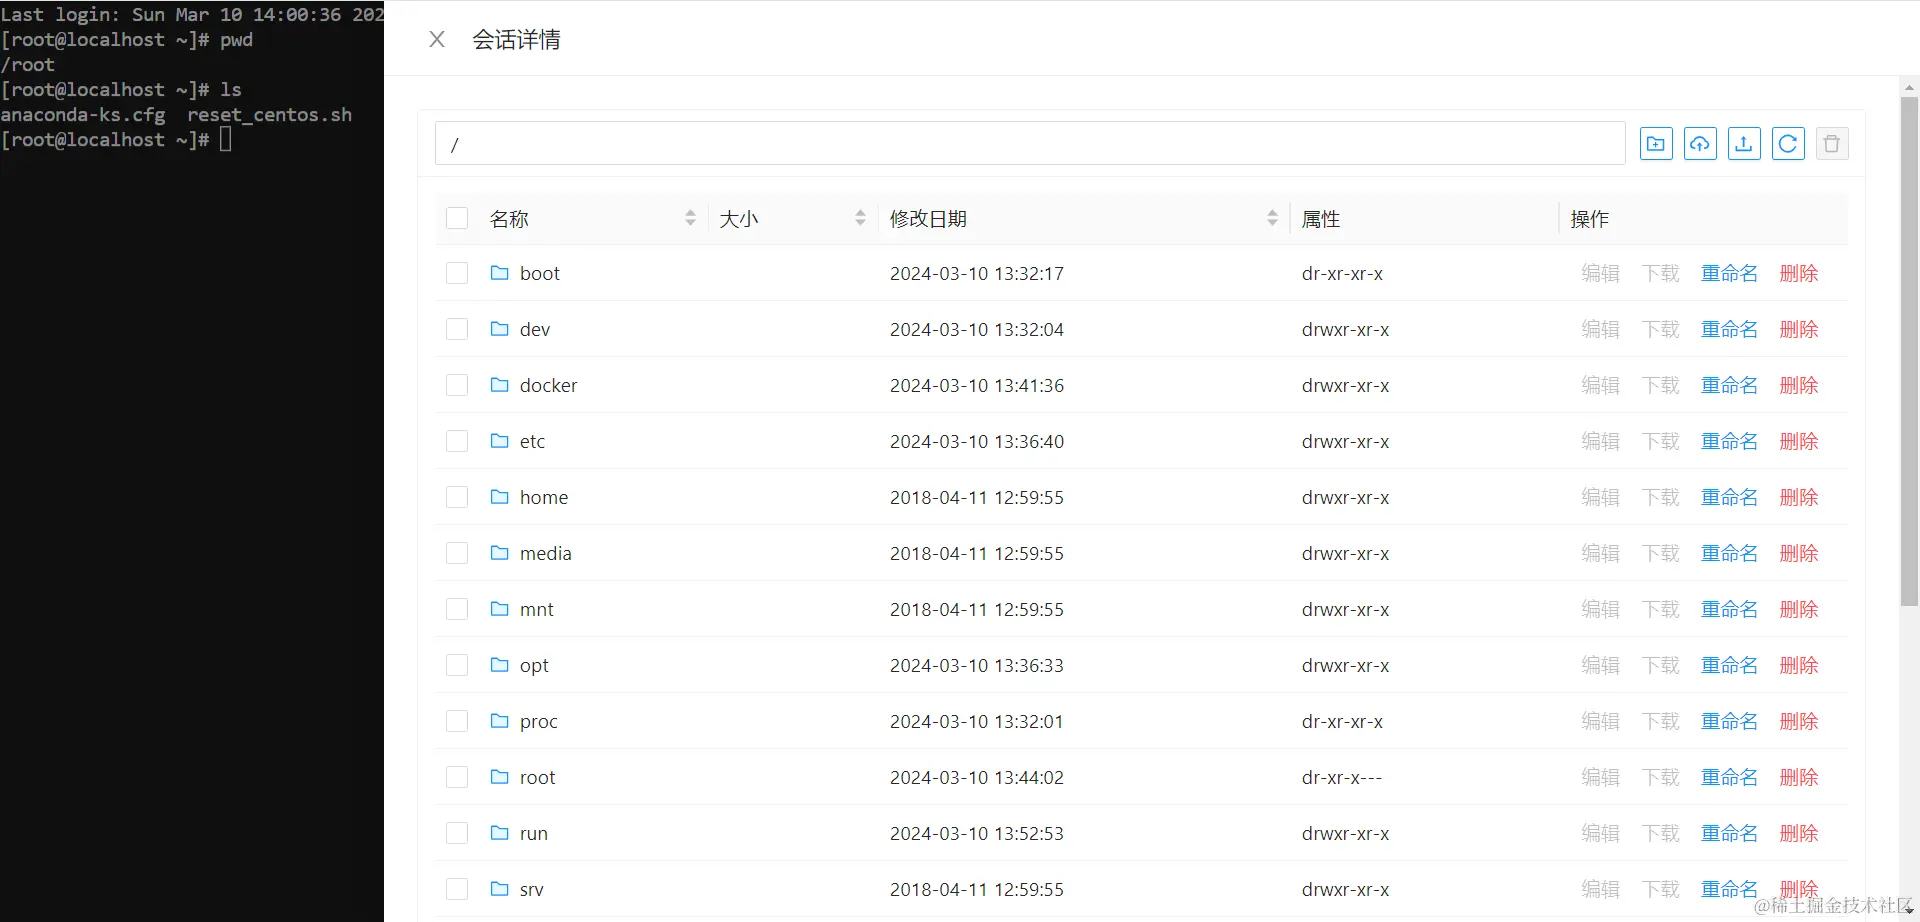Check the box for the boot row
Viewport: 1920px width, 922px height.
tap(457, 273)
